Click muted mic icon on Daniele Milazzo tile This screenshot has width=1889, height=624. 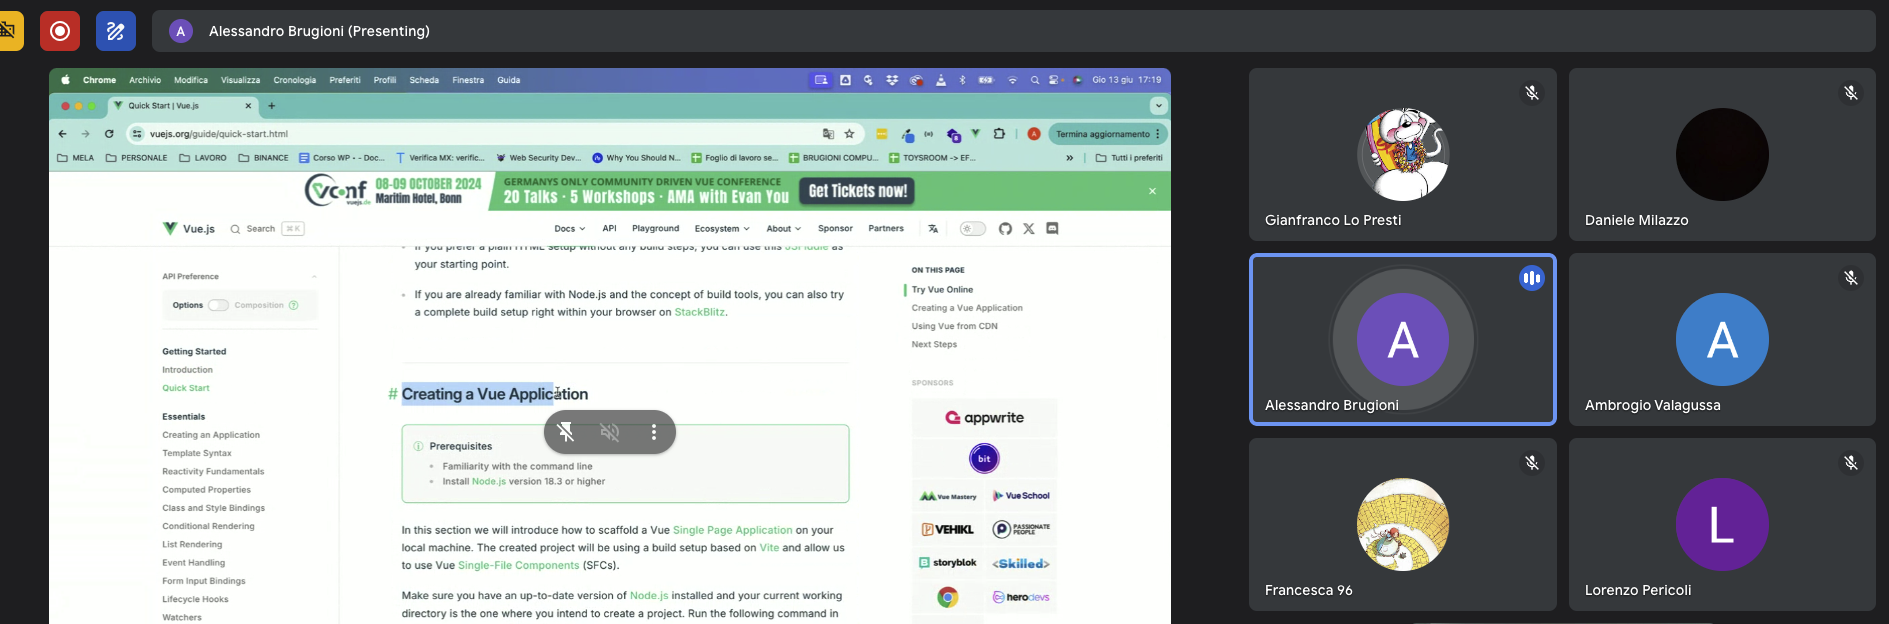[1851, 93]
